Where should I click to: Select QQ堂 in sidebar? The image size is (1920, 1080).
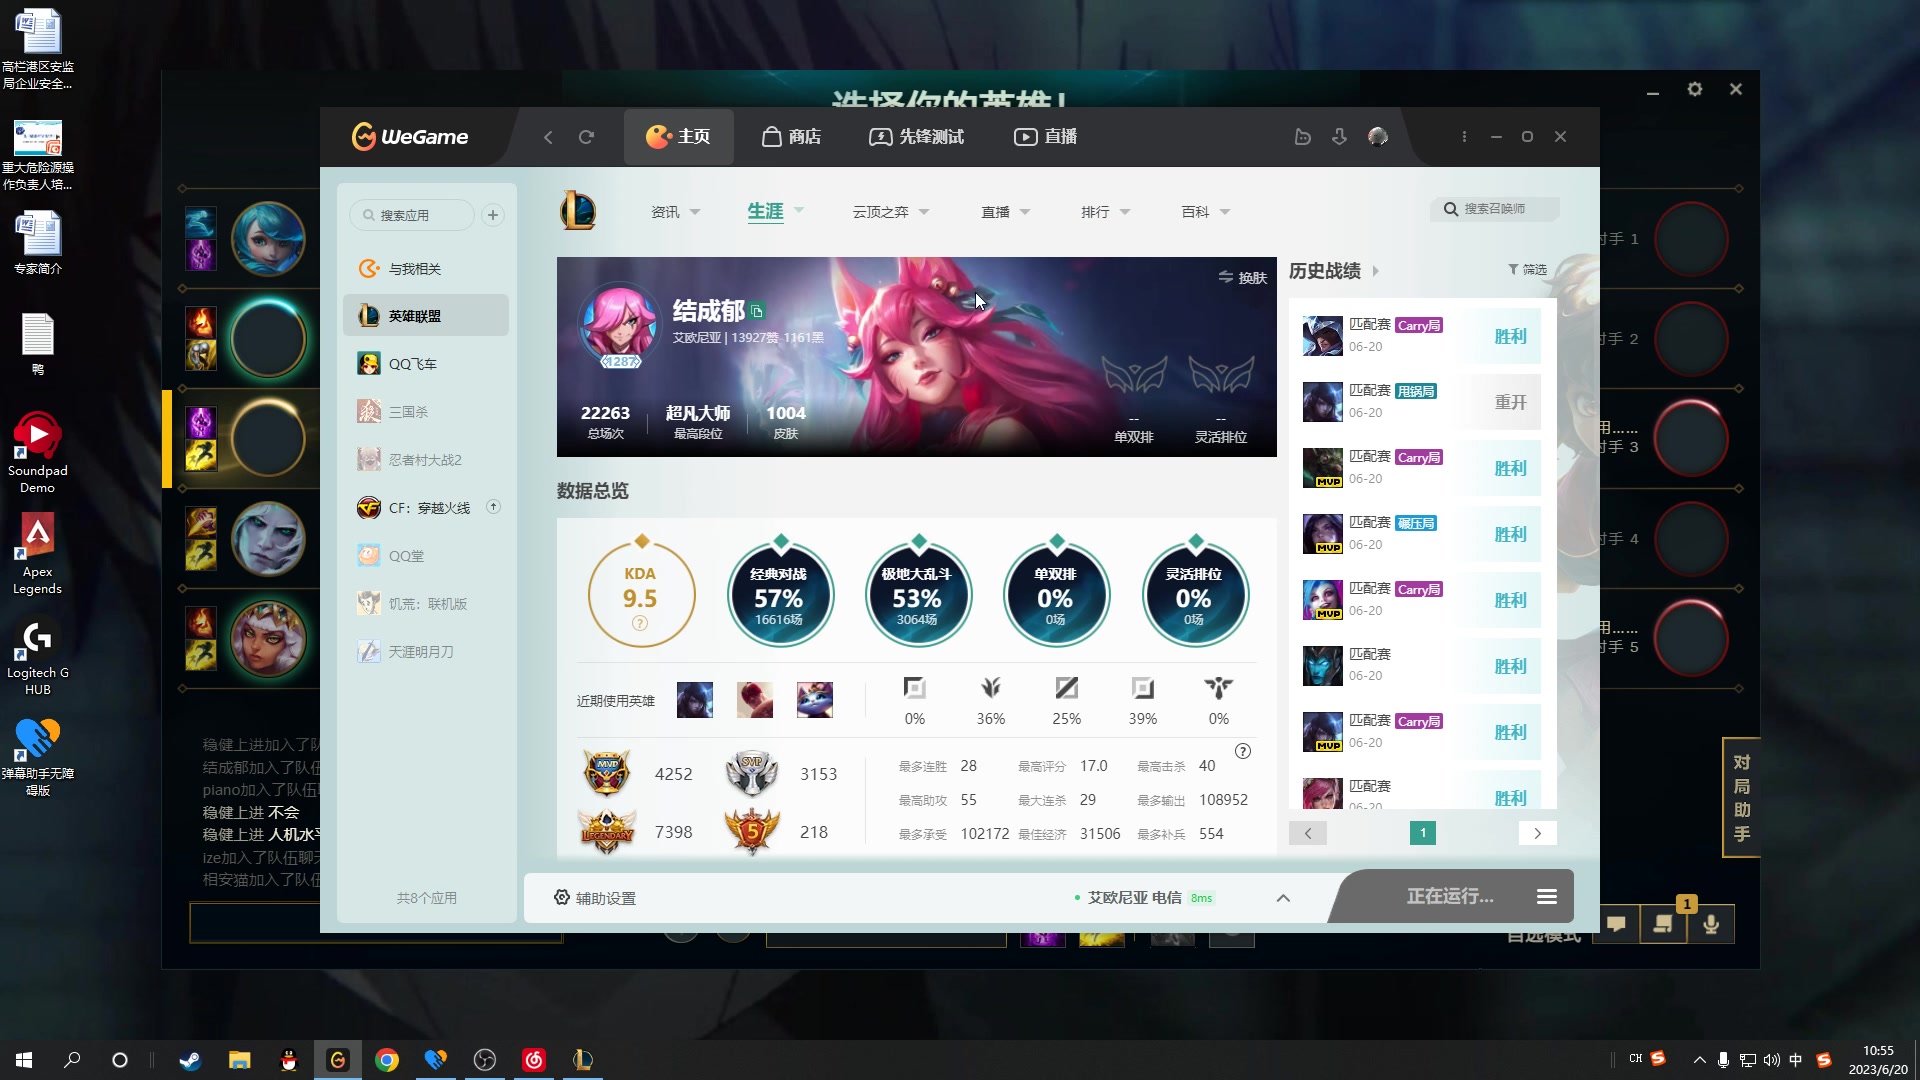tap(426, 556)
